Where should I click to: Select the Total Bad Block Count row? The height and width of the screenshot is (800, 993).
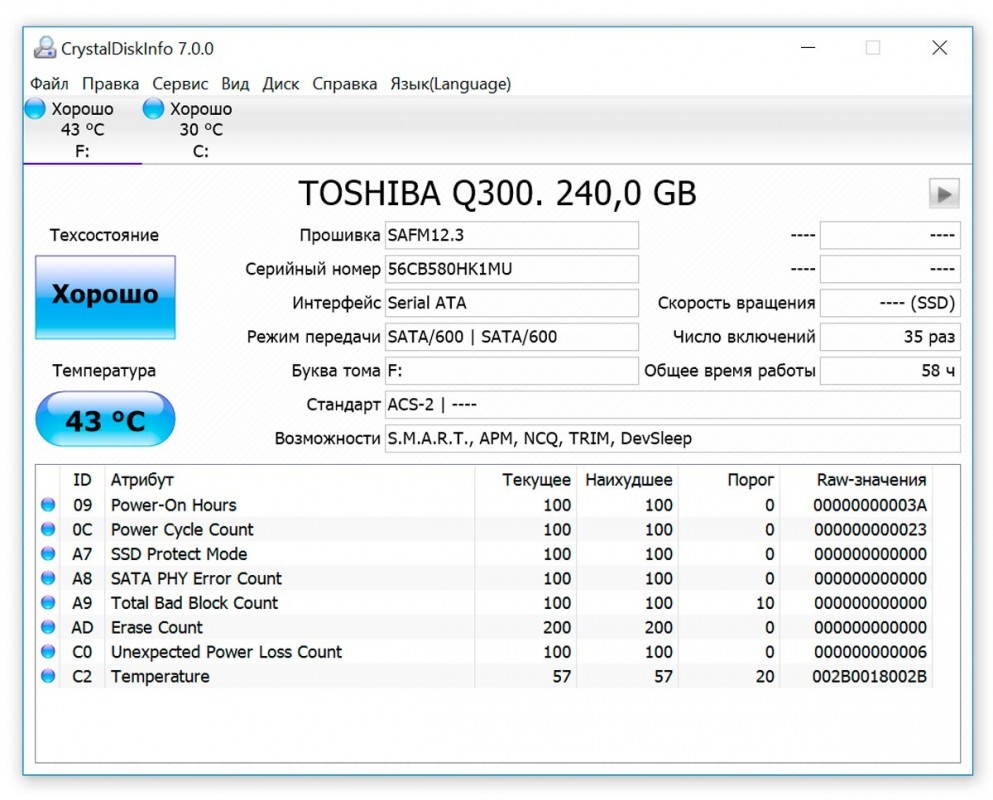tap(486, 603)
